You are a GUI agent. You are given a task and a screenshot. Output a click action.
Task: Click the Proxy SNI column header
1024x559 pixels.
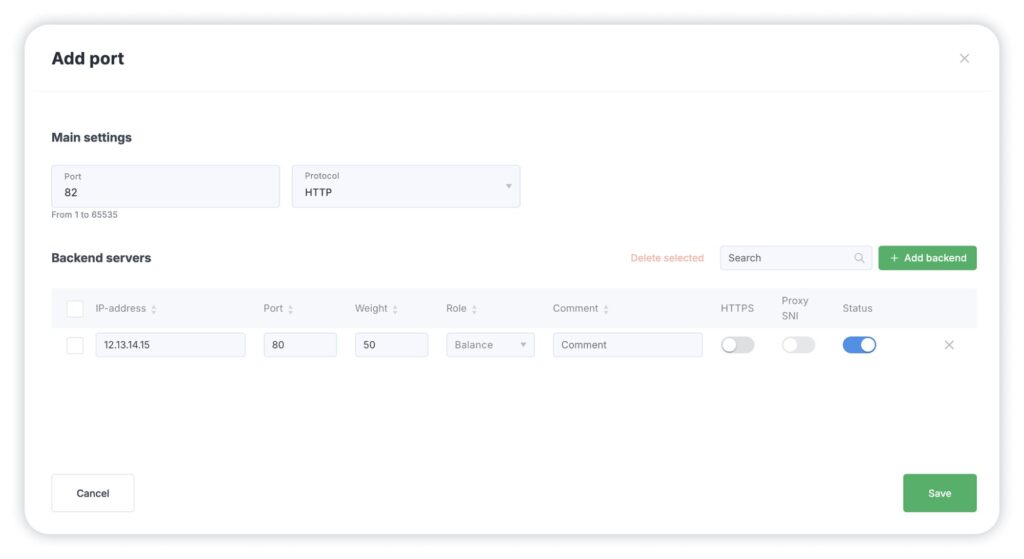[x=795, y=308]
